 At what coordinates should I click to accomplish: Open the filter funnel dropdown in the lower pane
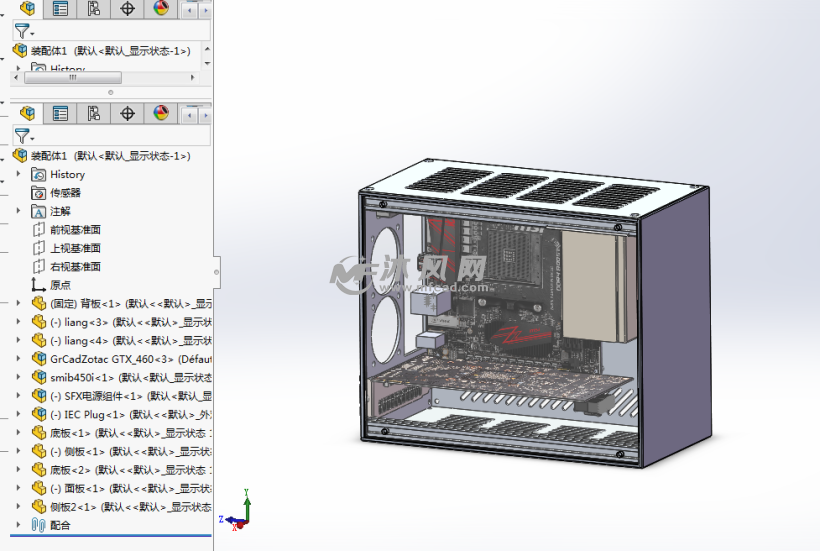pyautogui.click(x=23, y=135)
